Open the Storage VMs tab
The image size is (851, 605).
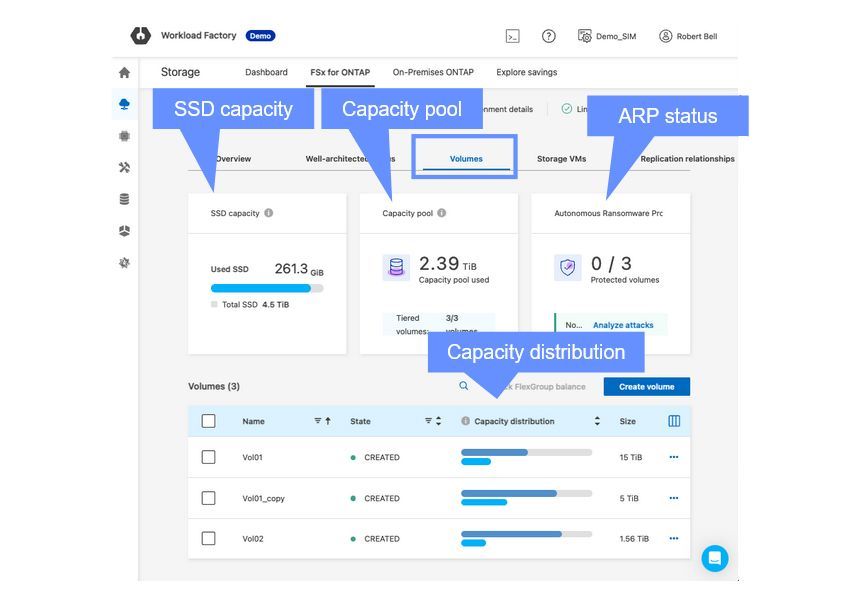click(x=561, y=158)
